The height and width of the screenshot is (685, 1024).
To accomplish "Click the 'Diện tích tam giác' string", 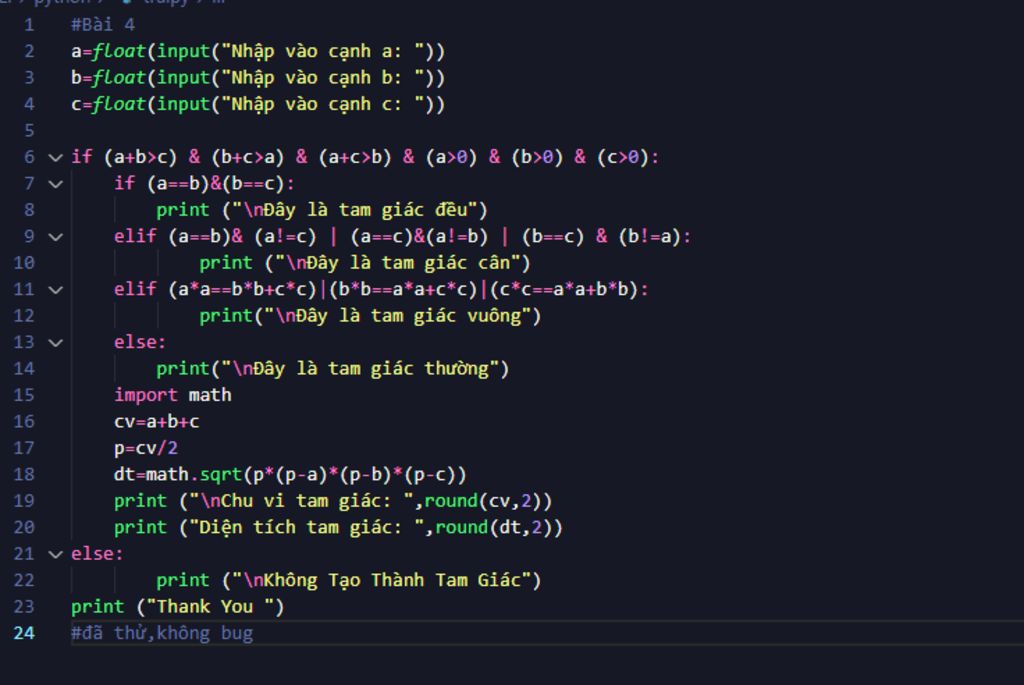I will pos(306,528).
